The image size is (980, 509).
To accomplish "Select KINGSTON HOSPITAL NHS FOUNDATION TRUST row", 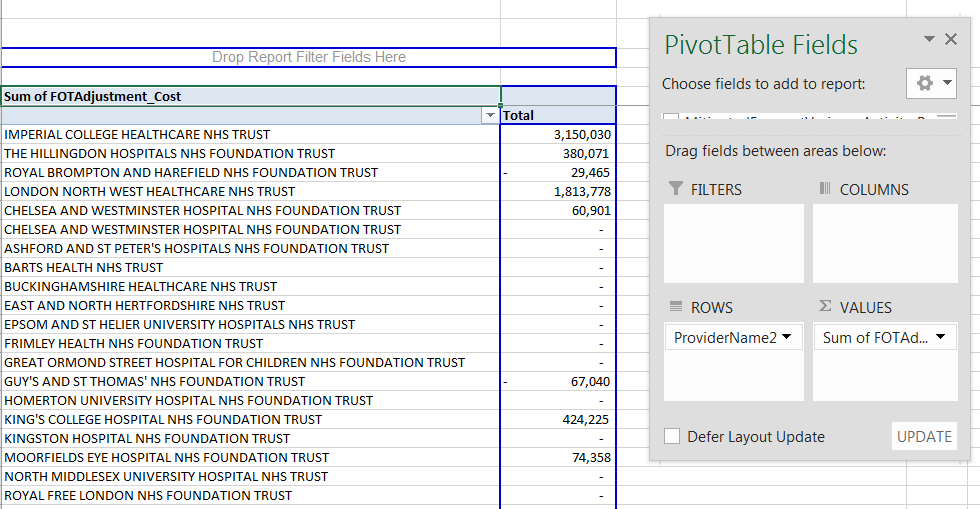I will click(251, 438).
